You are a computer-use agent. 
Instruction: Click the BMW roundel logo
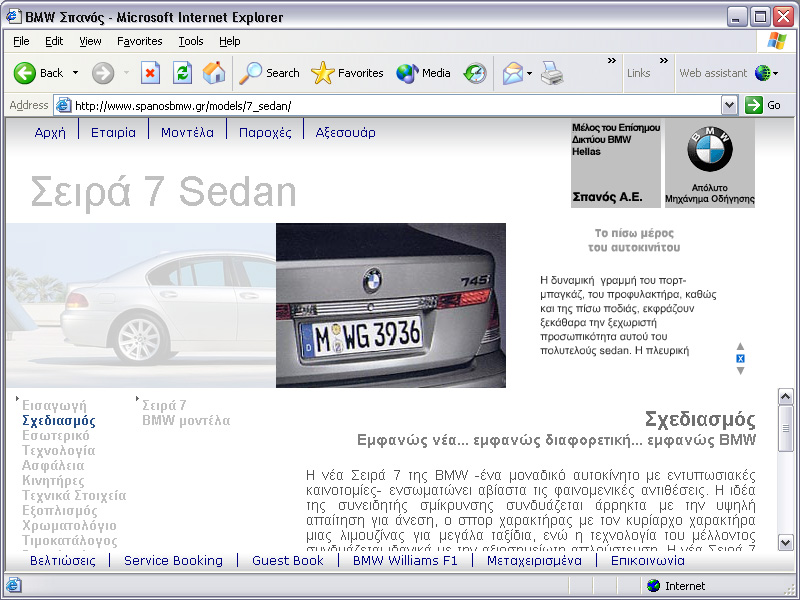[710, 149]
